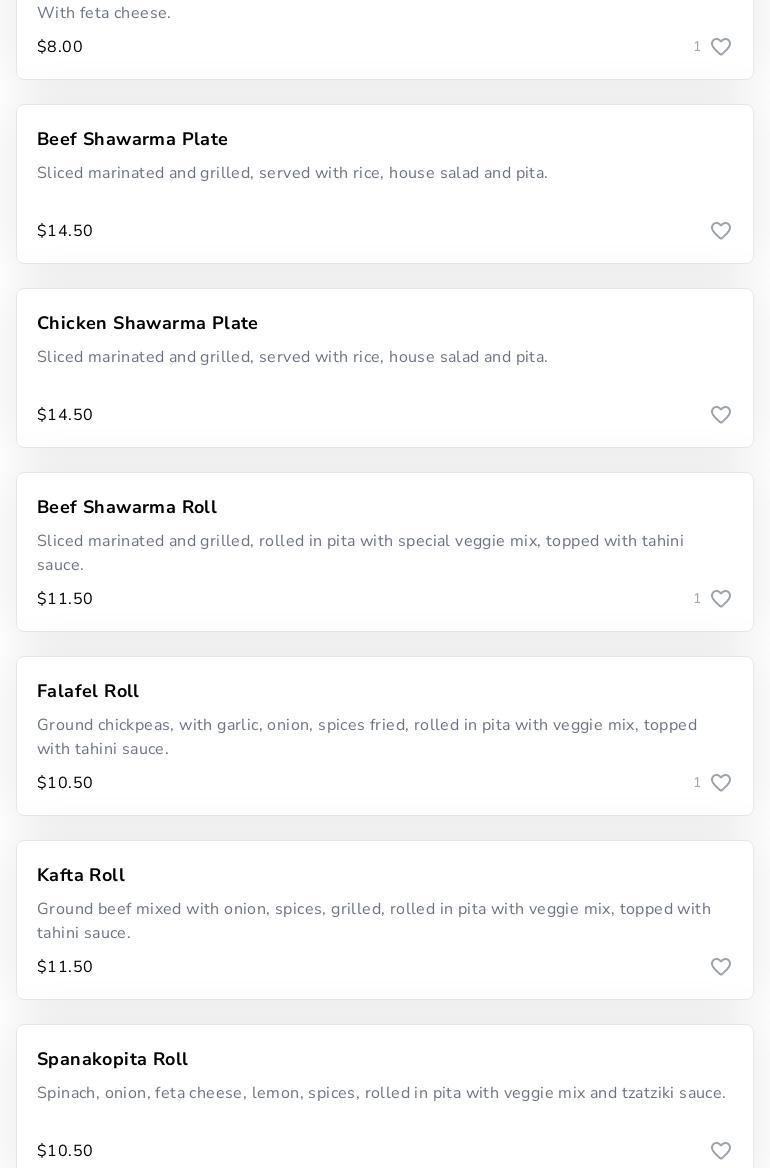
Task: Select the Beef Shawarma Roll title
Action: click(x=127, y=507)
